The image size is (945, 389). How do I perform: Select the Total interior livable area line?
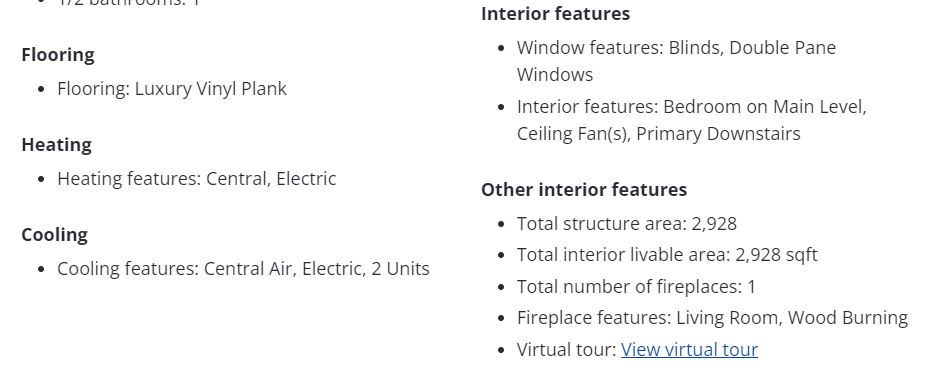point(667,255)
